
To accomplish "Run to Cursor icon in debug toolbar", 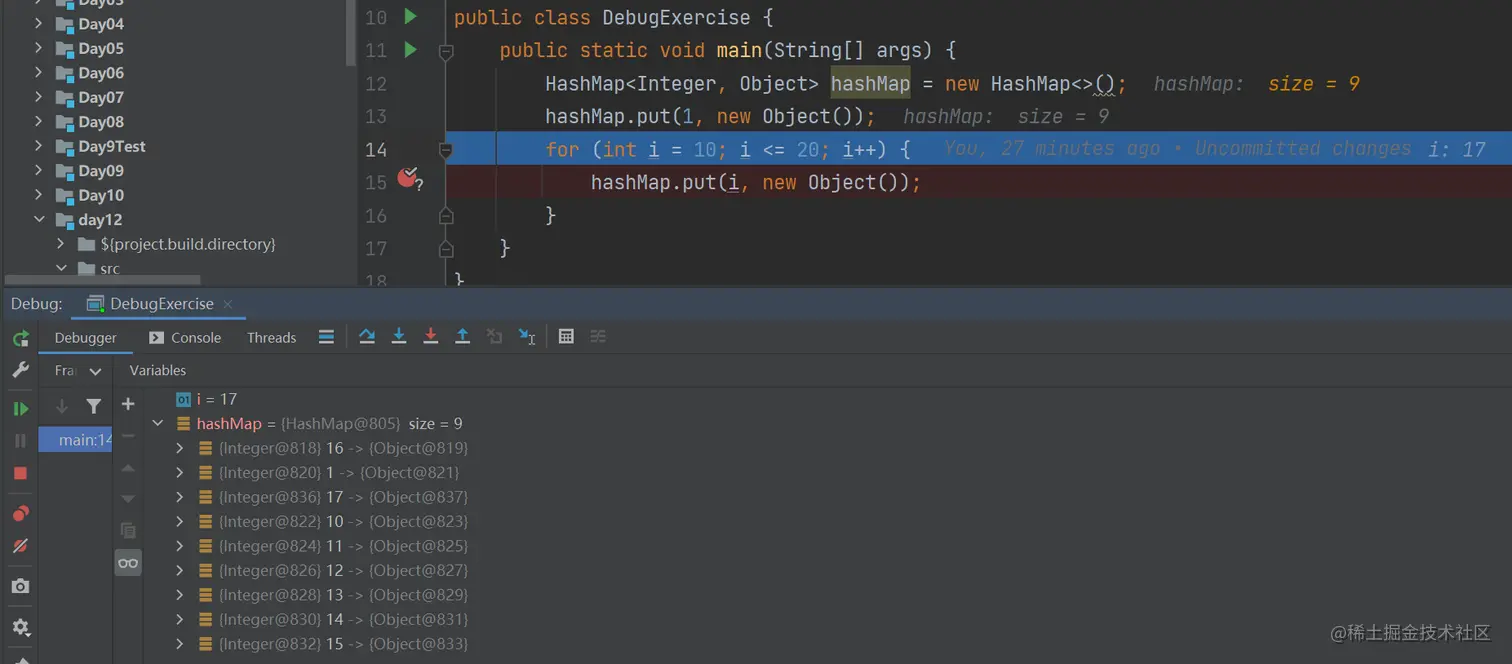I will point(527,337).
